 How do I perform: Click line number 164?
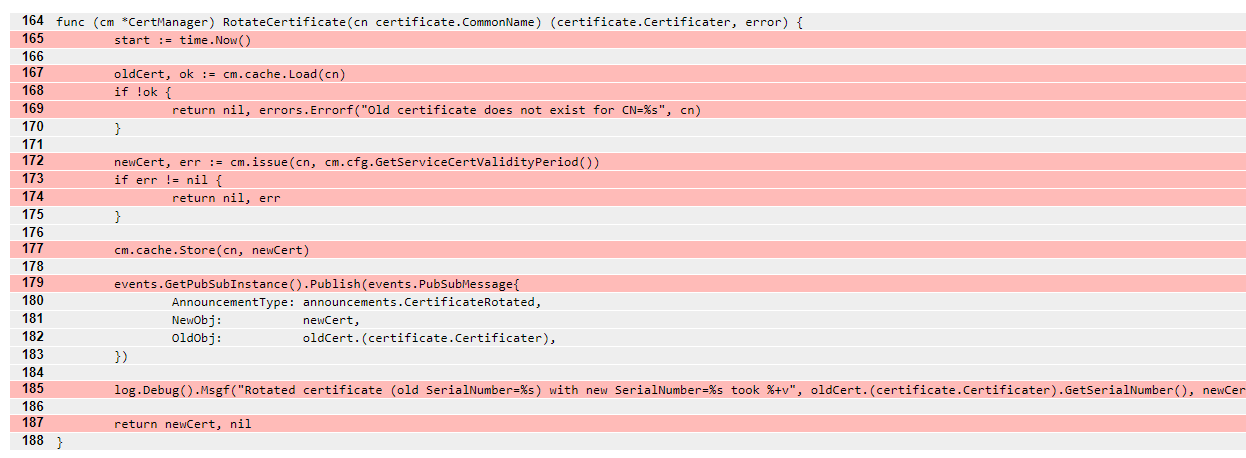tap(32, 22)
